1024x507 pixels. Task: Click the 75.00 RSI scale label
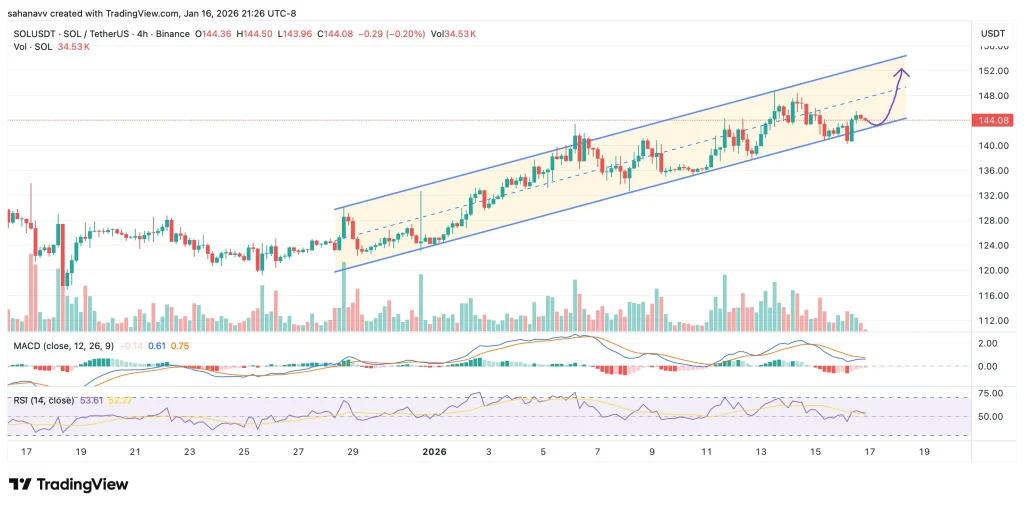click(988, 397)
